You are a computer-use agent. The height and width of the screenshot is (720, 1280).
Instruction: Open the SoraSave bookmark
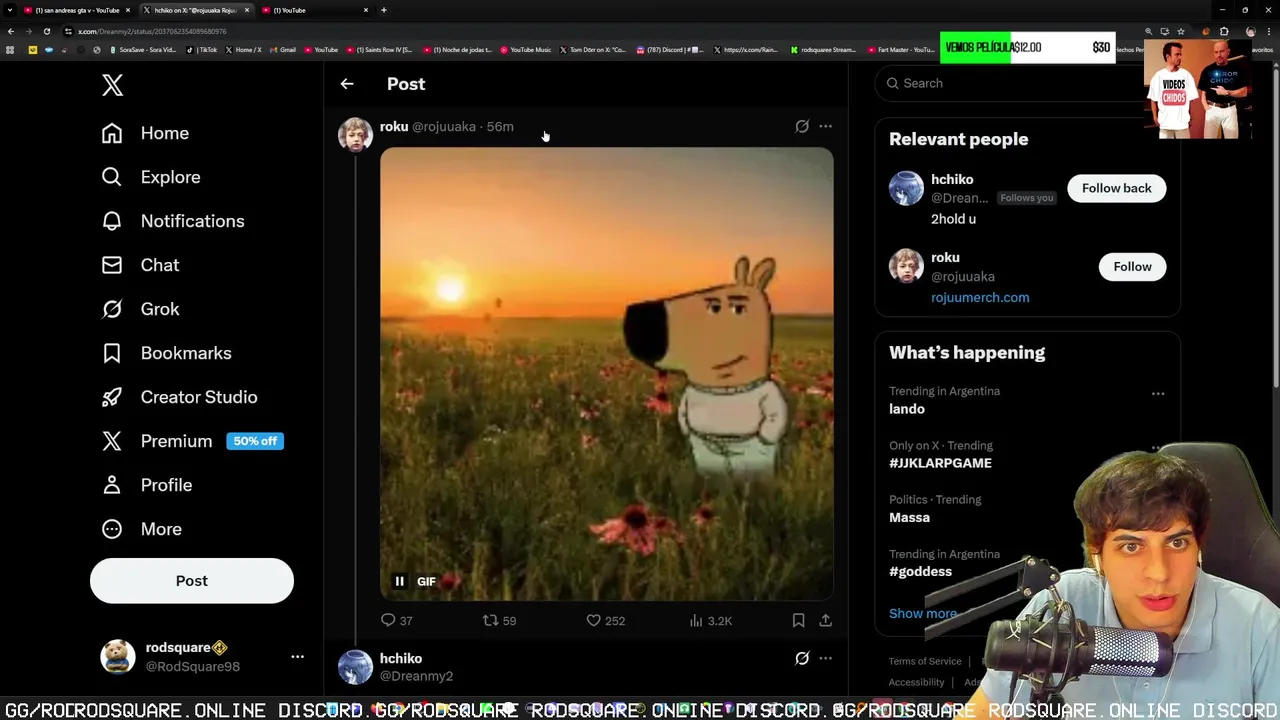tap(143, 49)
